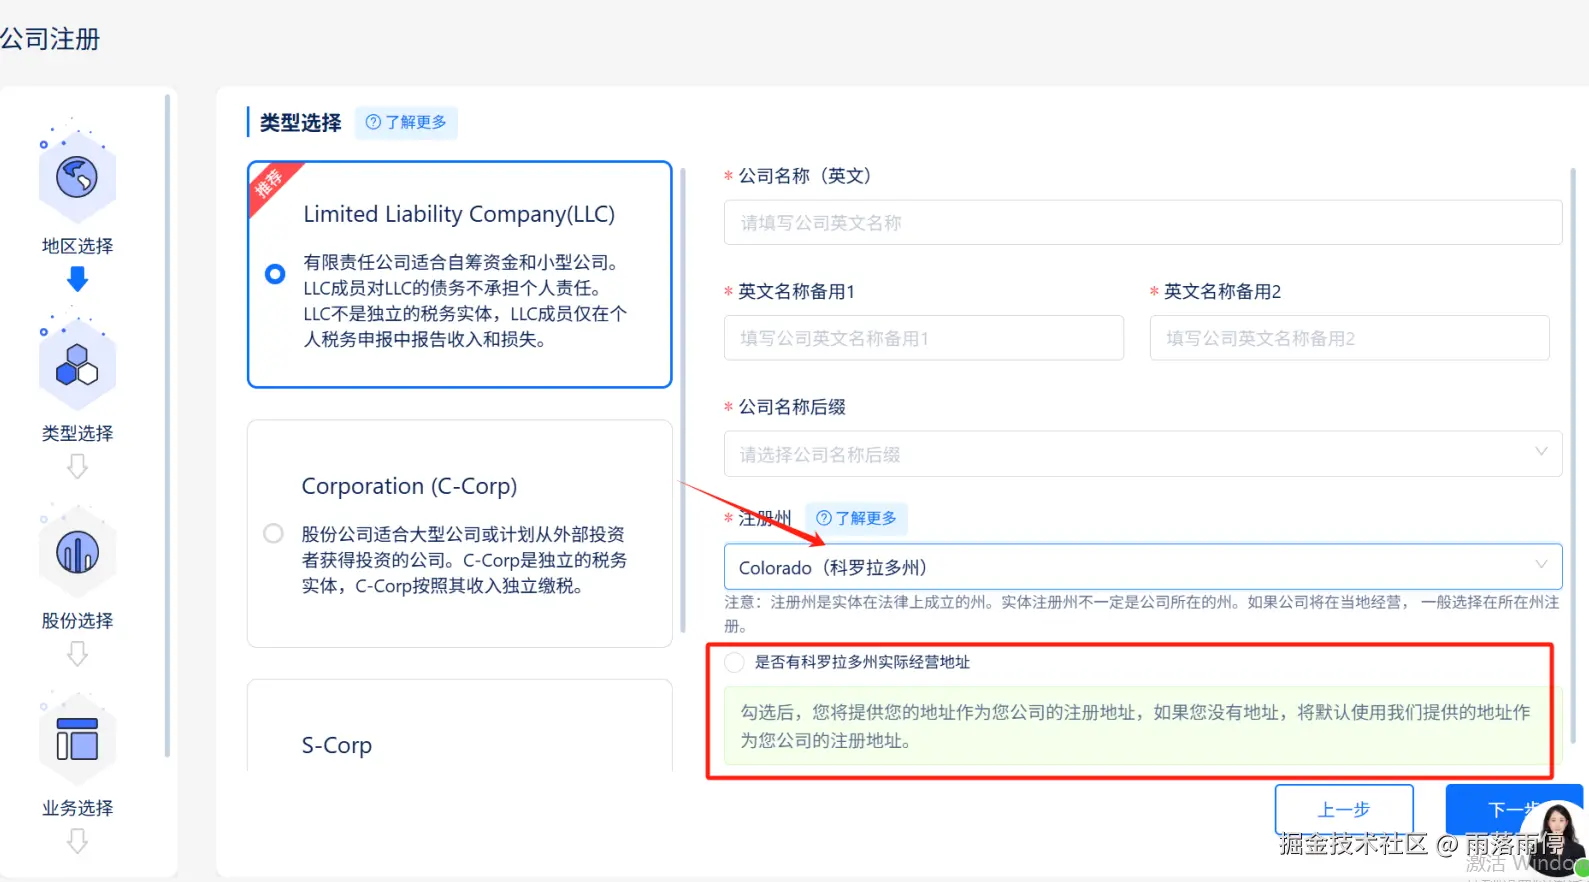The width and height of the screenshot is (1589, 882).
Task: Expand the chevron of 公司名称后缀 field
Action: (x=1541, y=452)
